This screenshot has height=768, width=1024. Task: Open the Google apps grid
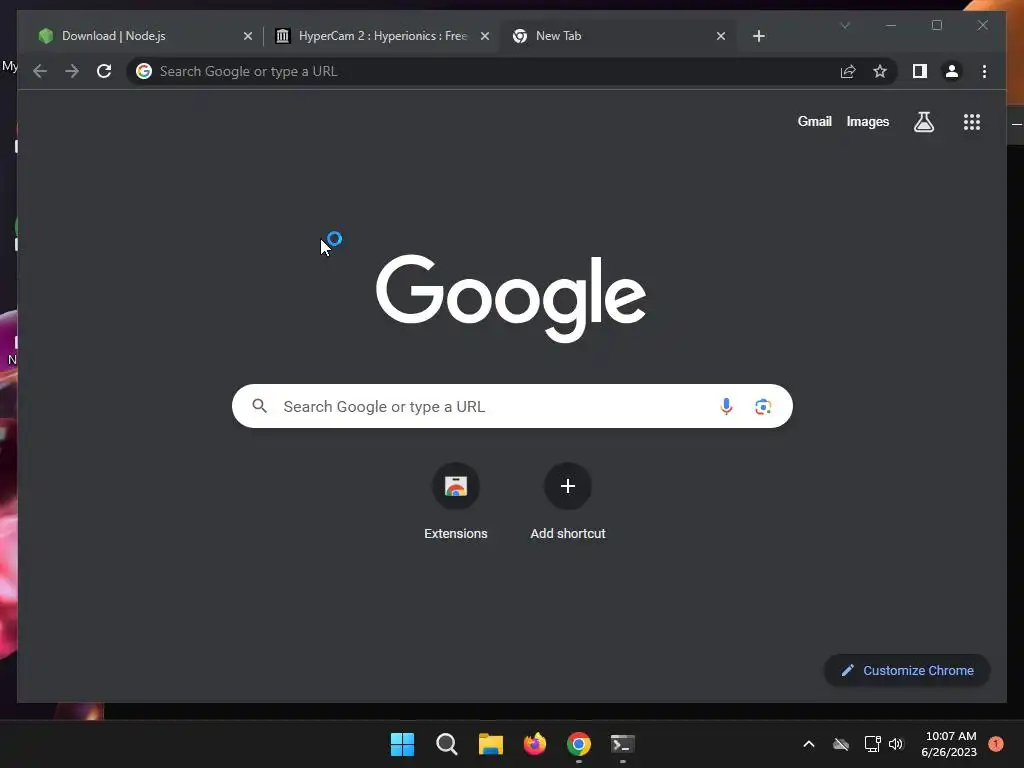tap(972, 121)
